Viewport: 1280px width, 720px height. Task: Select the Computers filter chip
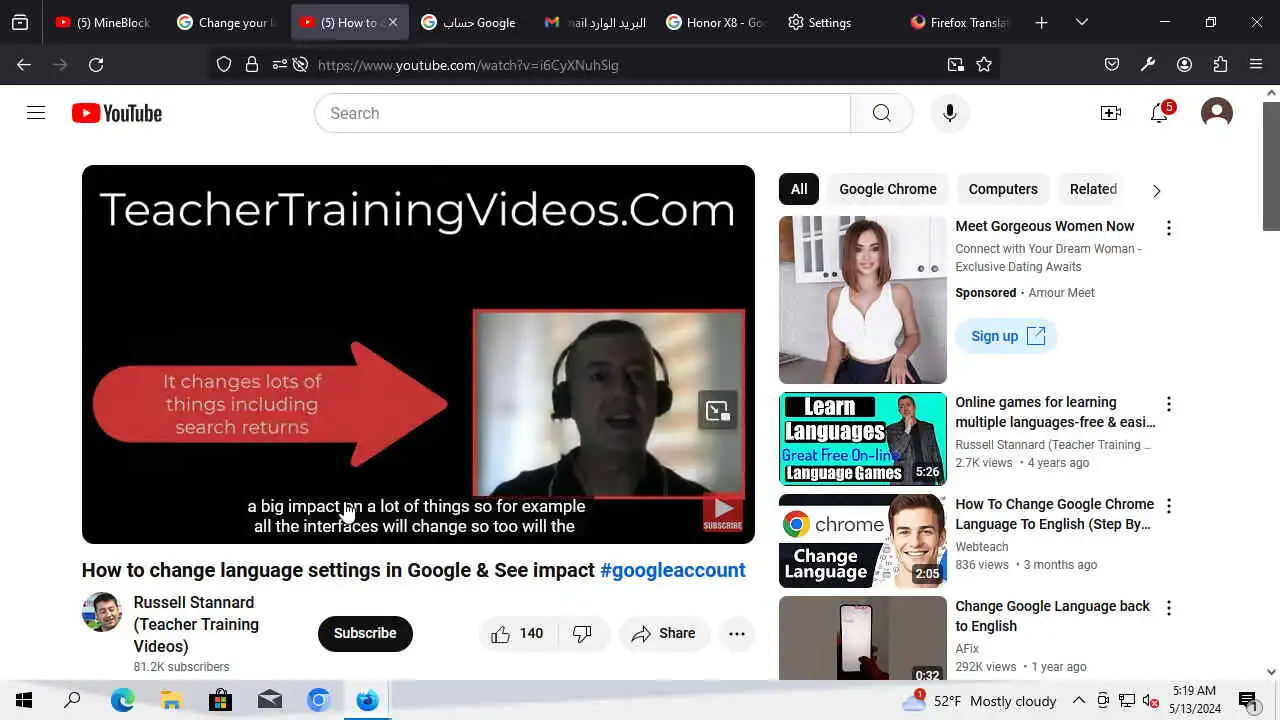coord(1003,189)
